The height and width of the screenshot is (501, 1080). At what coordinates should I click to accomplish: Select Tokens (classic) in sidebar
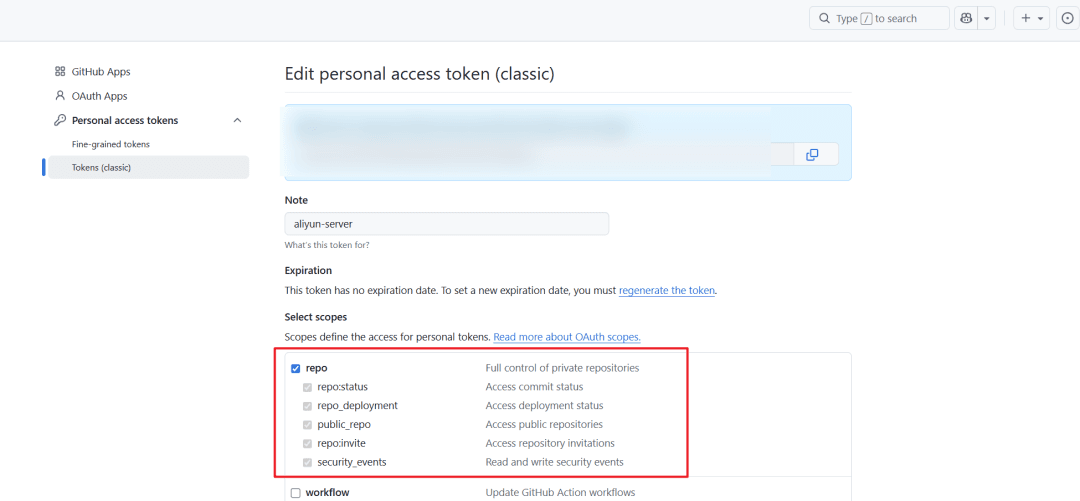[x=101, y=167]
